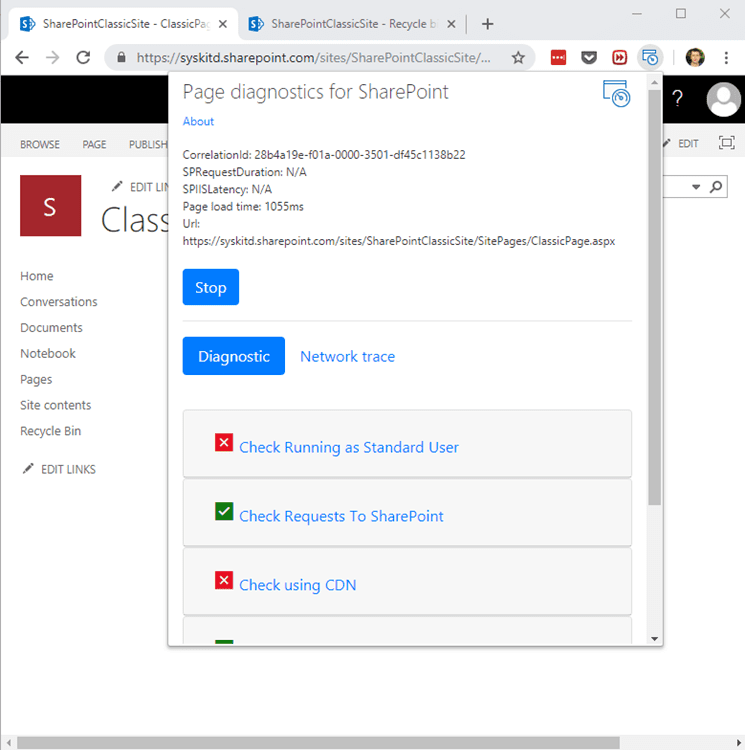
Task: Click popup scrollbar down arrow
Action: click(x=655, y=639)
